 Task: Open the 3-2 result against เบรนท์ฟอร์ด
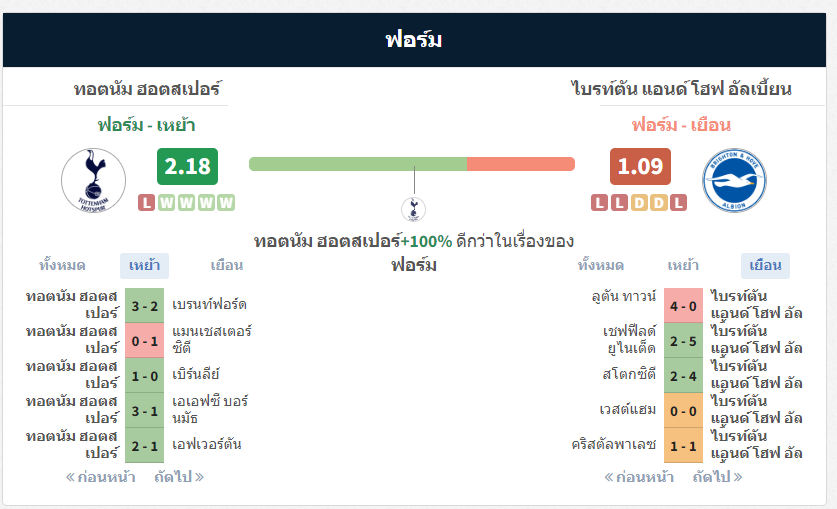coord(145,306)
